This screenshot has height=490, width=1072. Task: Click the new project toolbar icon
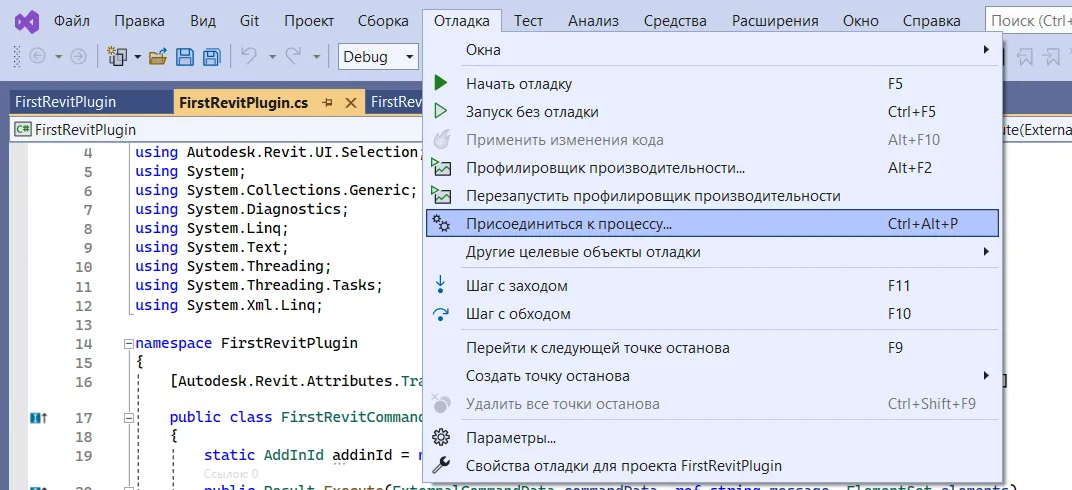tap(118, 57)
